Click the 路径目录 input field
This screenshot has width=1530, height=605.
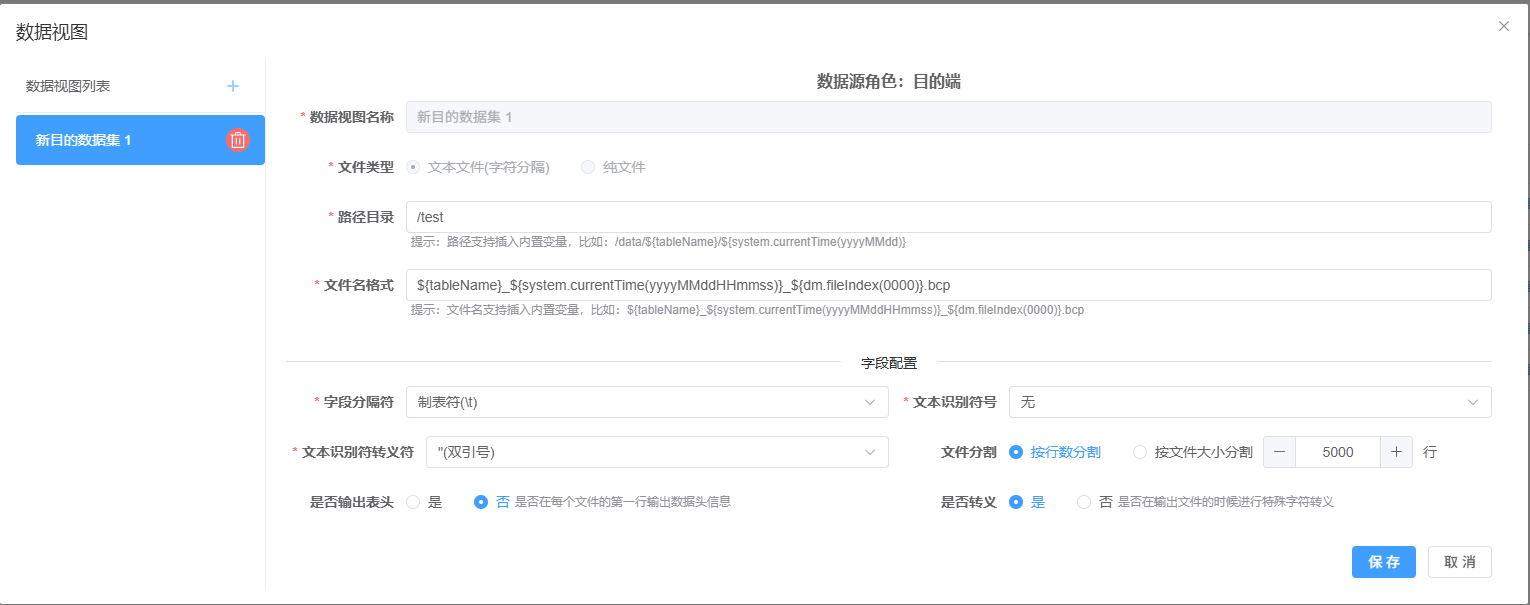click(948, 217)
